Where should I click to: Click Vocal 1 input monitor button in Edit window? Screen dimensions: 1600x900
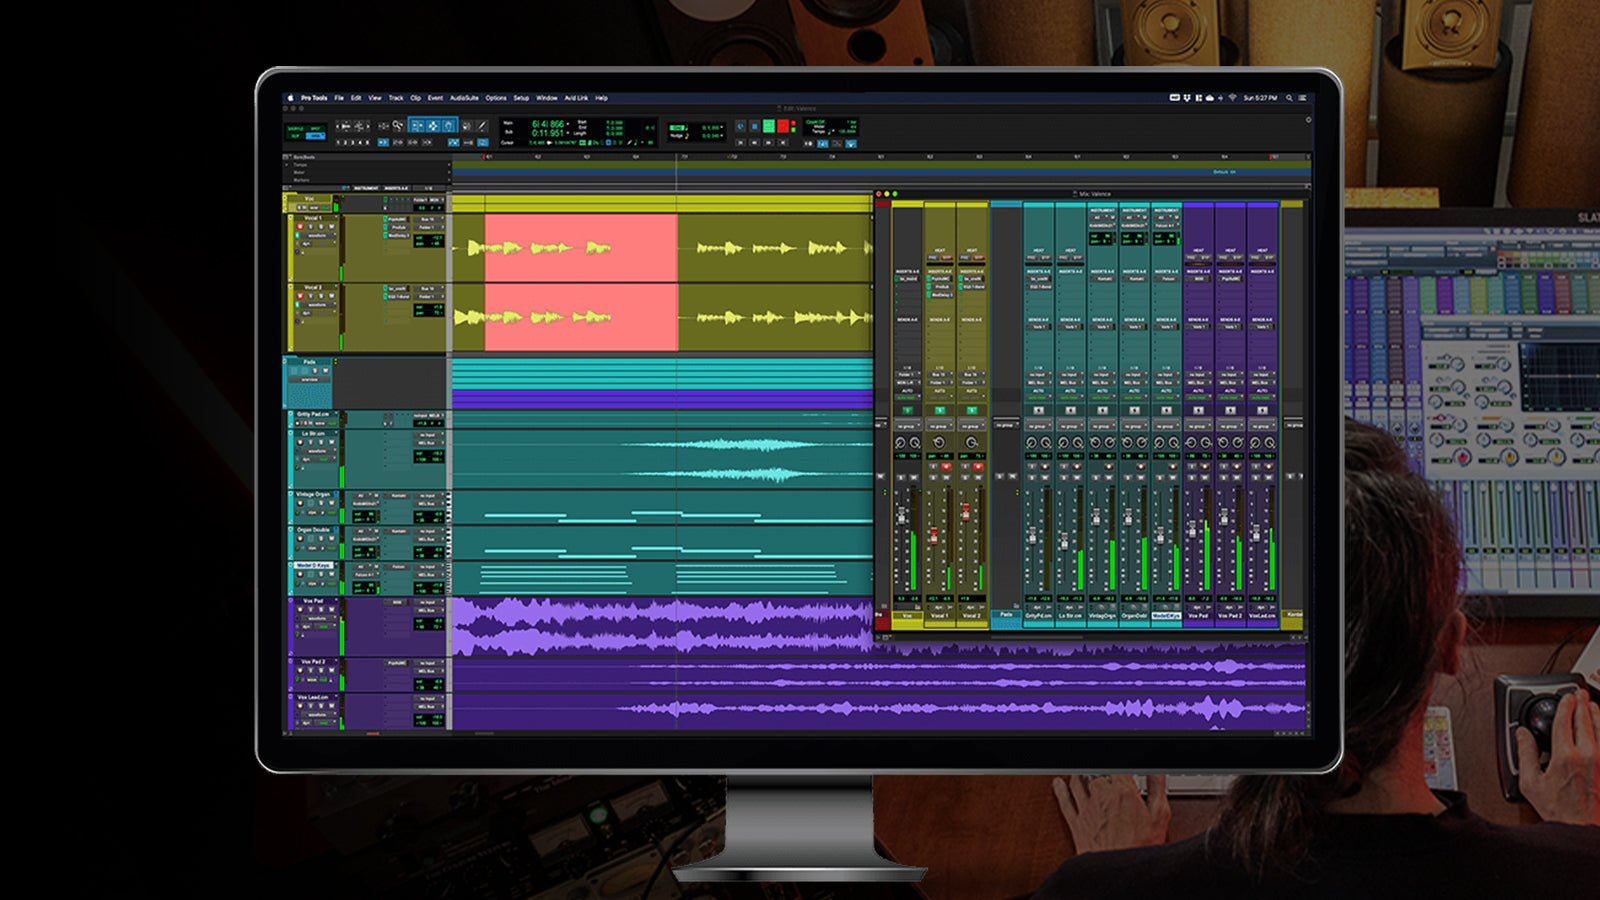pos(310,227)
